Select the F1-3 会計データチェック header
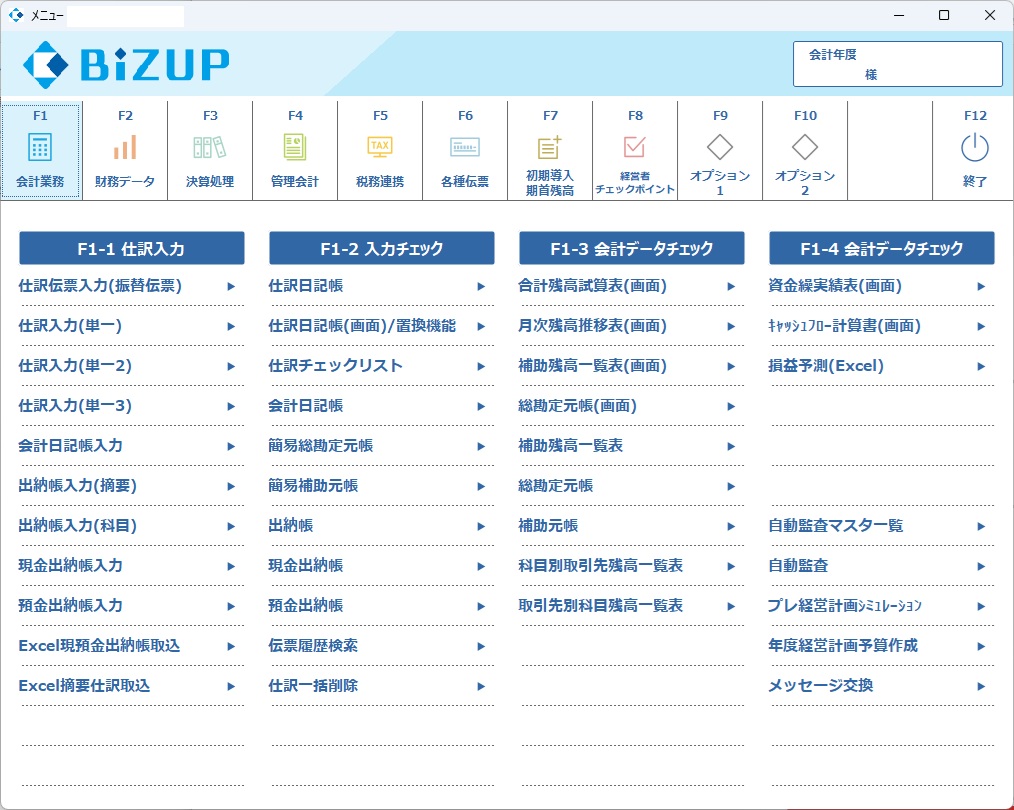Viewport: 1014px width, 810px height. click(x=632, y=248)
